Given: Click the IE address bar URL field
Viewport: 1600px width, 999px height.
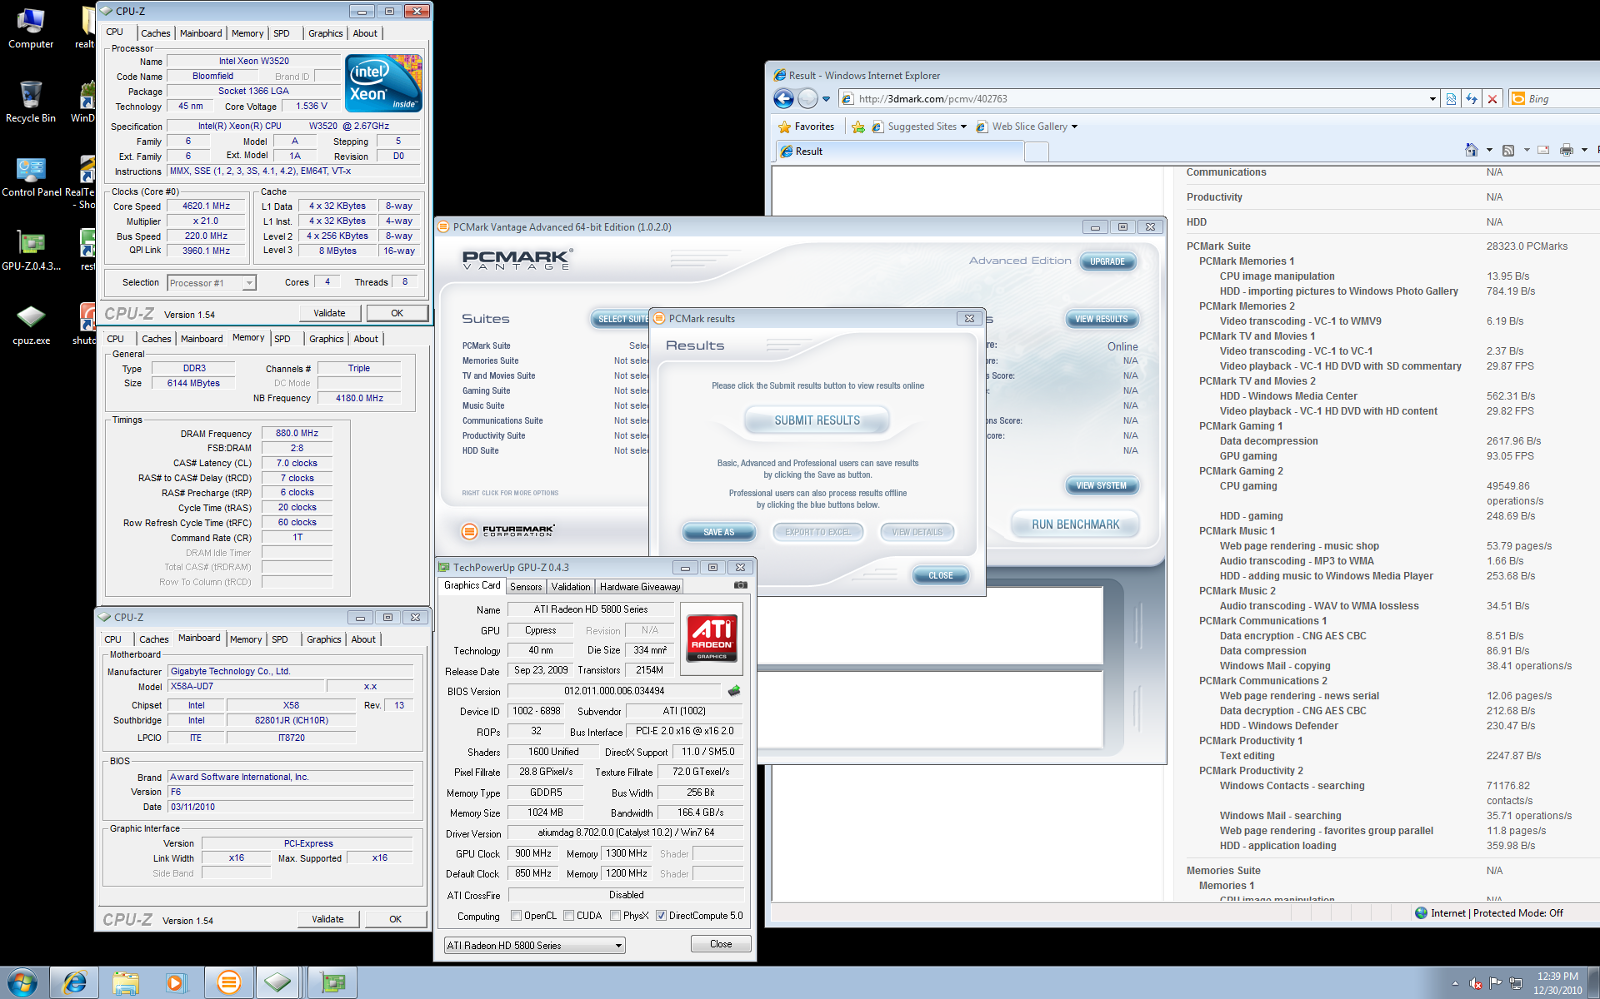Looking at the screenshot, I should pos(1140,99).
